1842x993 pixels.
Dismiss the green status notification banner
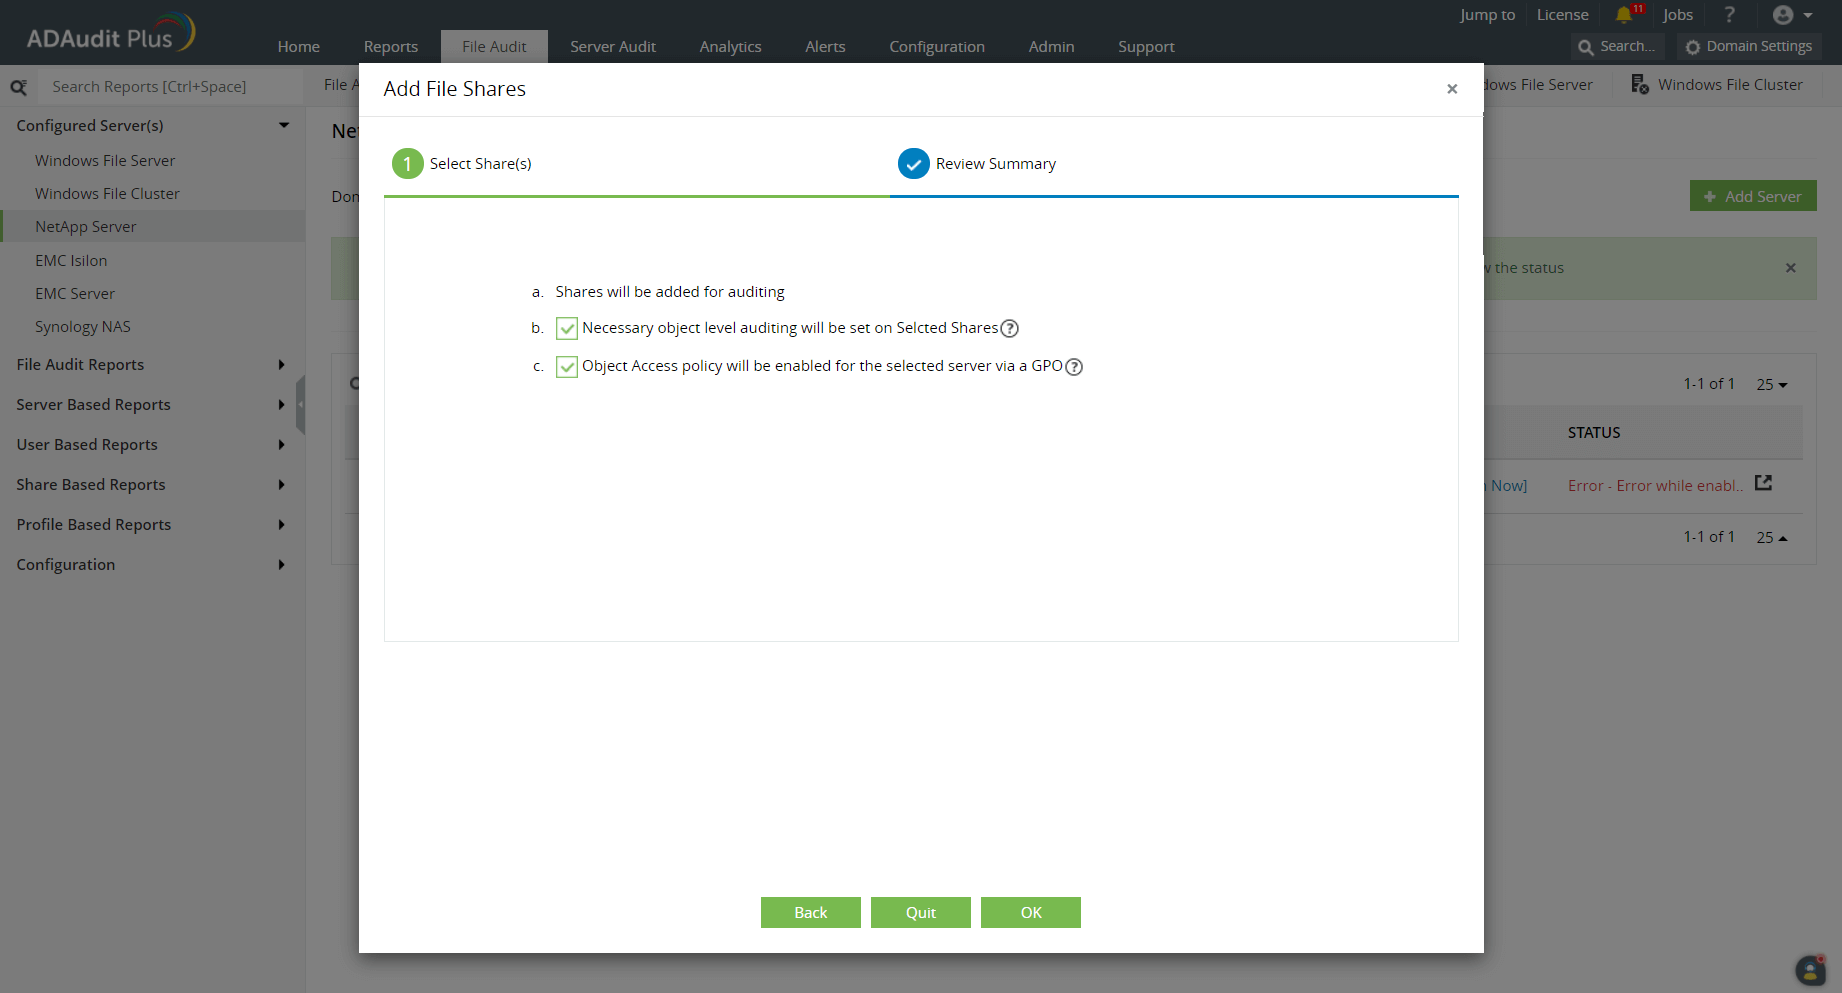(x=1791, y=268)
